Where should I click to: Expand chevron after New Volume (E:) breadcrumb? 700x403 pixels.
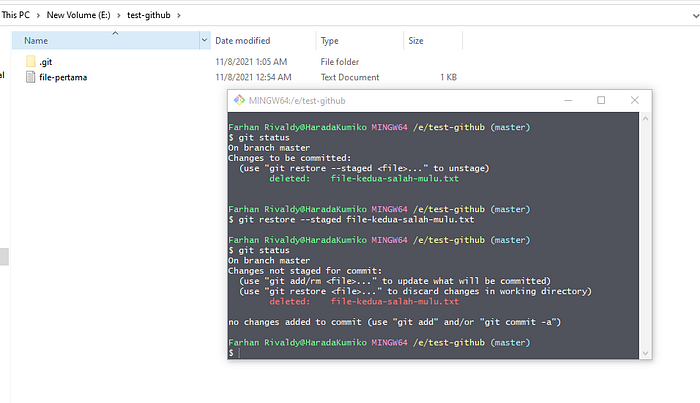pos(119,16)
